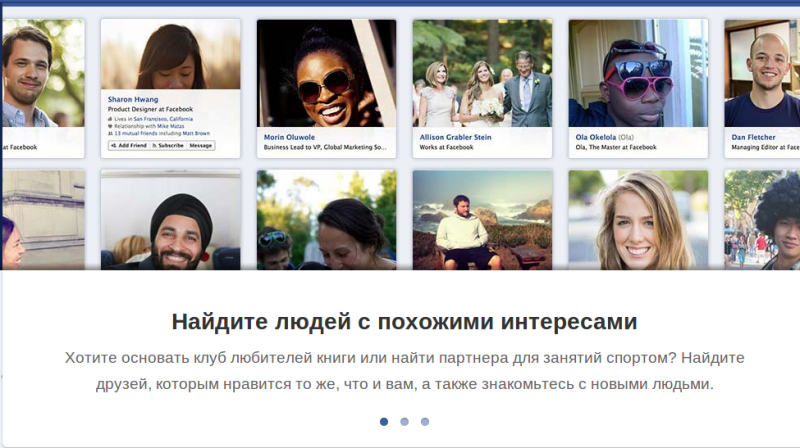Click photo of woman looking down outdoors

327,220
